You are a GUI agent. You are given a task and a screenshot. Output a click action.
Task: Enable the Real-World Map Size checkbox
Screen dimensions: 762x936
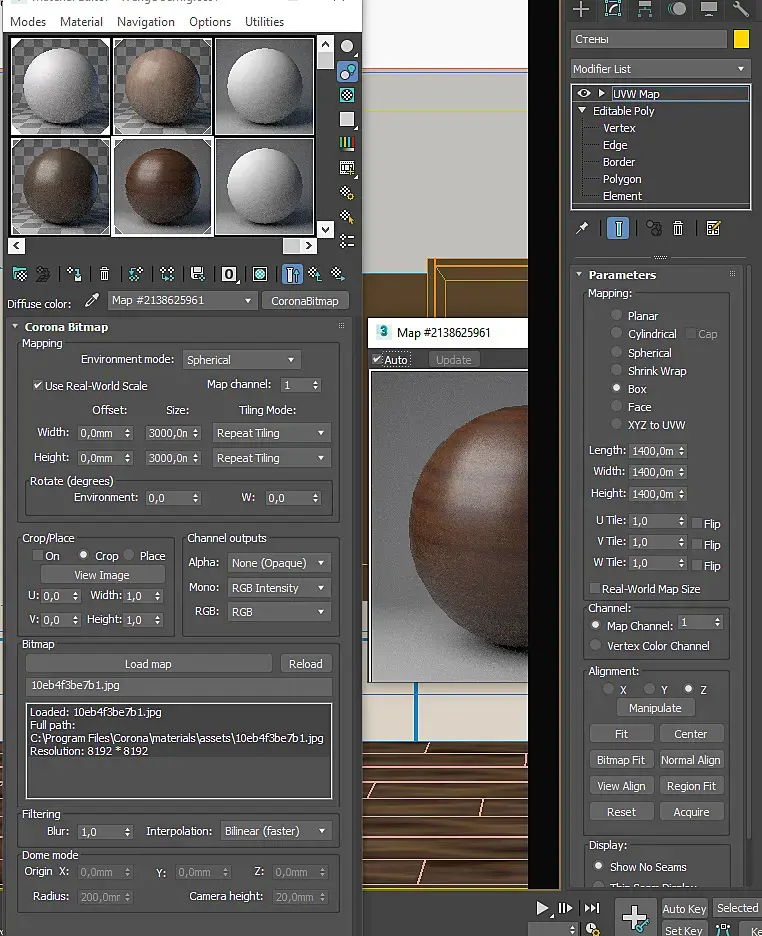pos(594,589)
